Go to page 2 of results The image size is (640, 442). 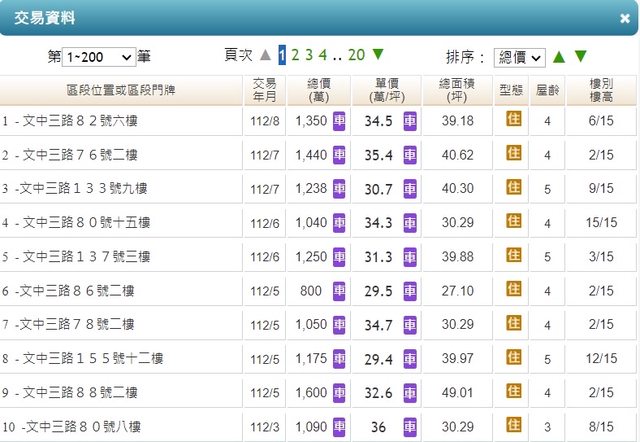coord(295,56)
